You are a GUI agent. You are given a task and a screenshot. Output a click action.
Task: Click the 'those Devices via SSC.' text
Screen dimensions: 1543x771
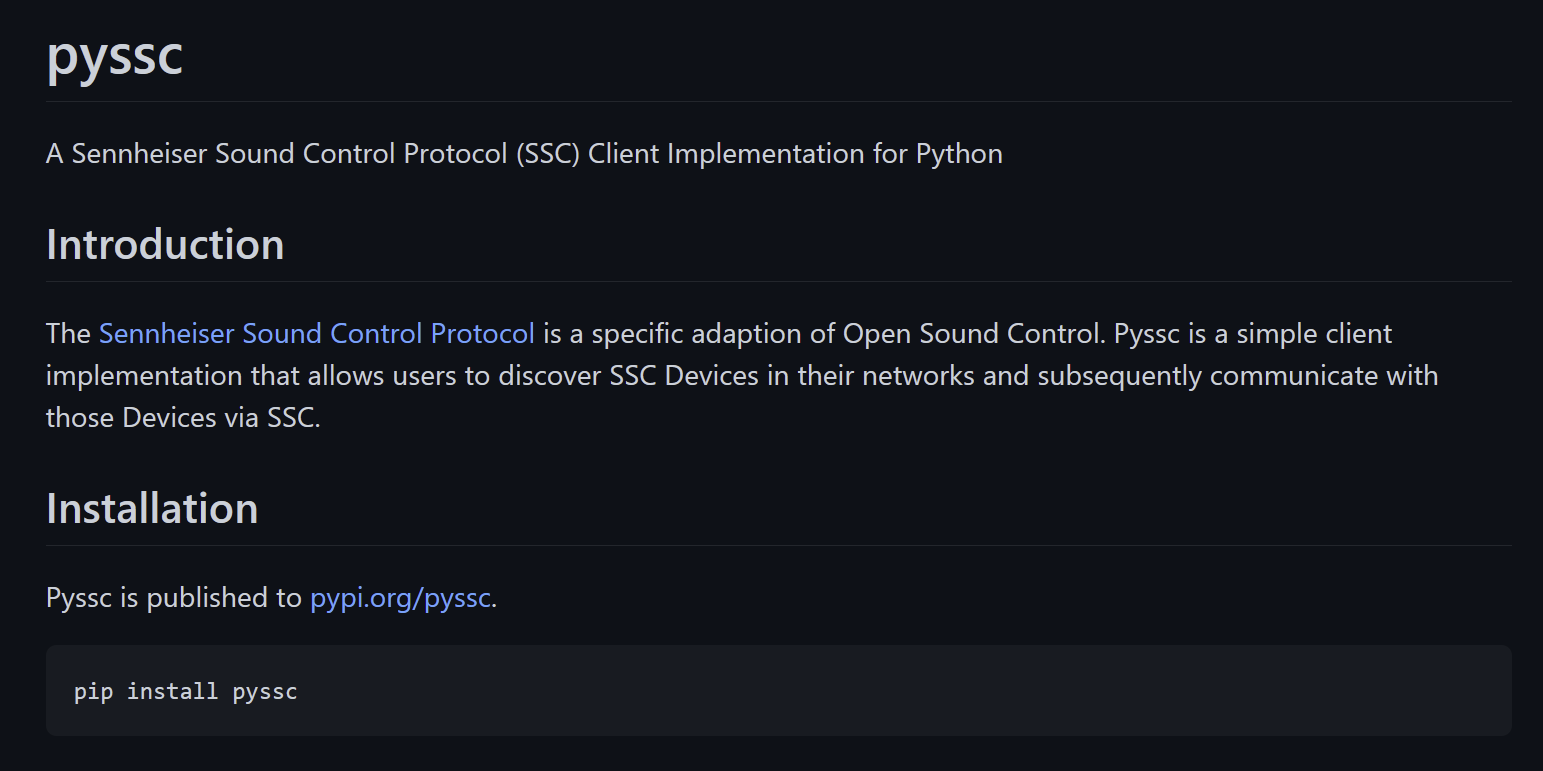[183, 418]
